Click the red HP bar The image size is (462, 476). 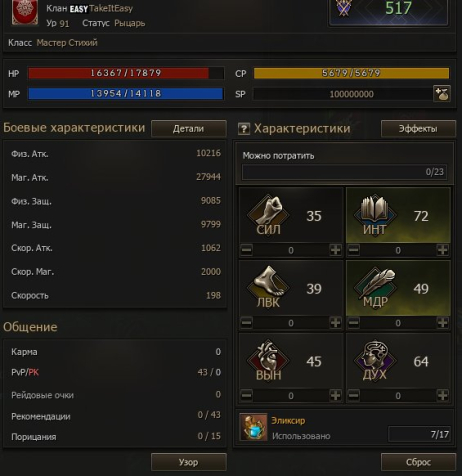pyautogui.click(x=126, y=73)
